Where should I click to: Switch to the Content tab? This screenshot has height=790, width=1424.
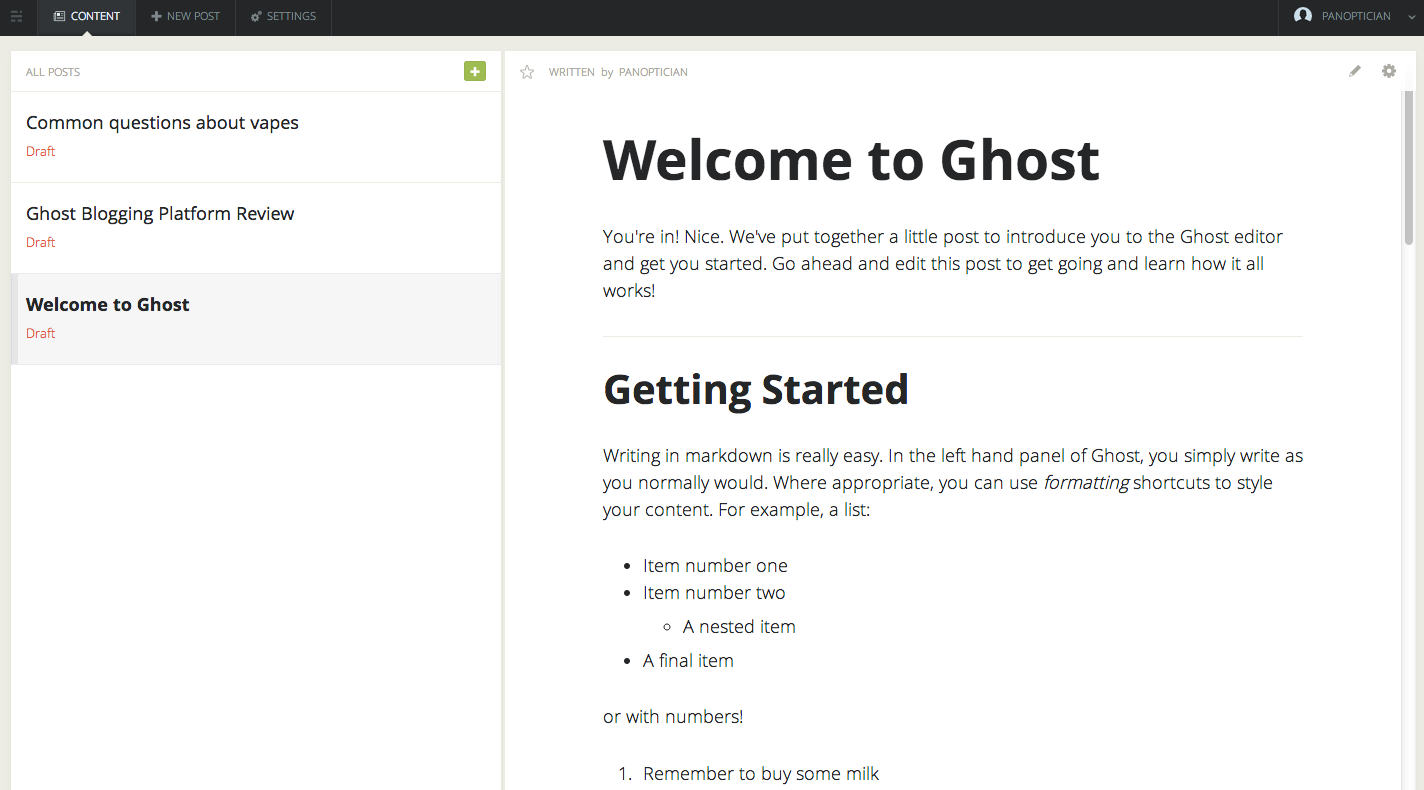pyautogui.click(x=87, y=17)
